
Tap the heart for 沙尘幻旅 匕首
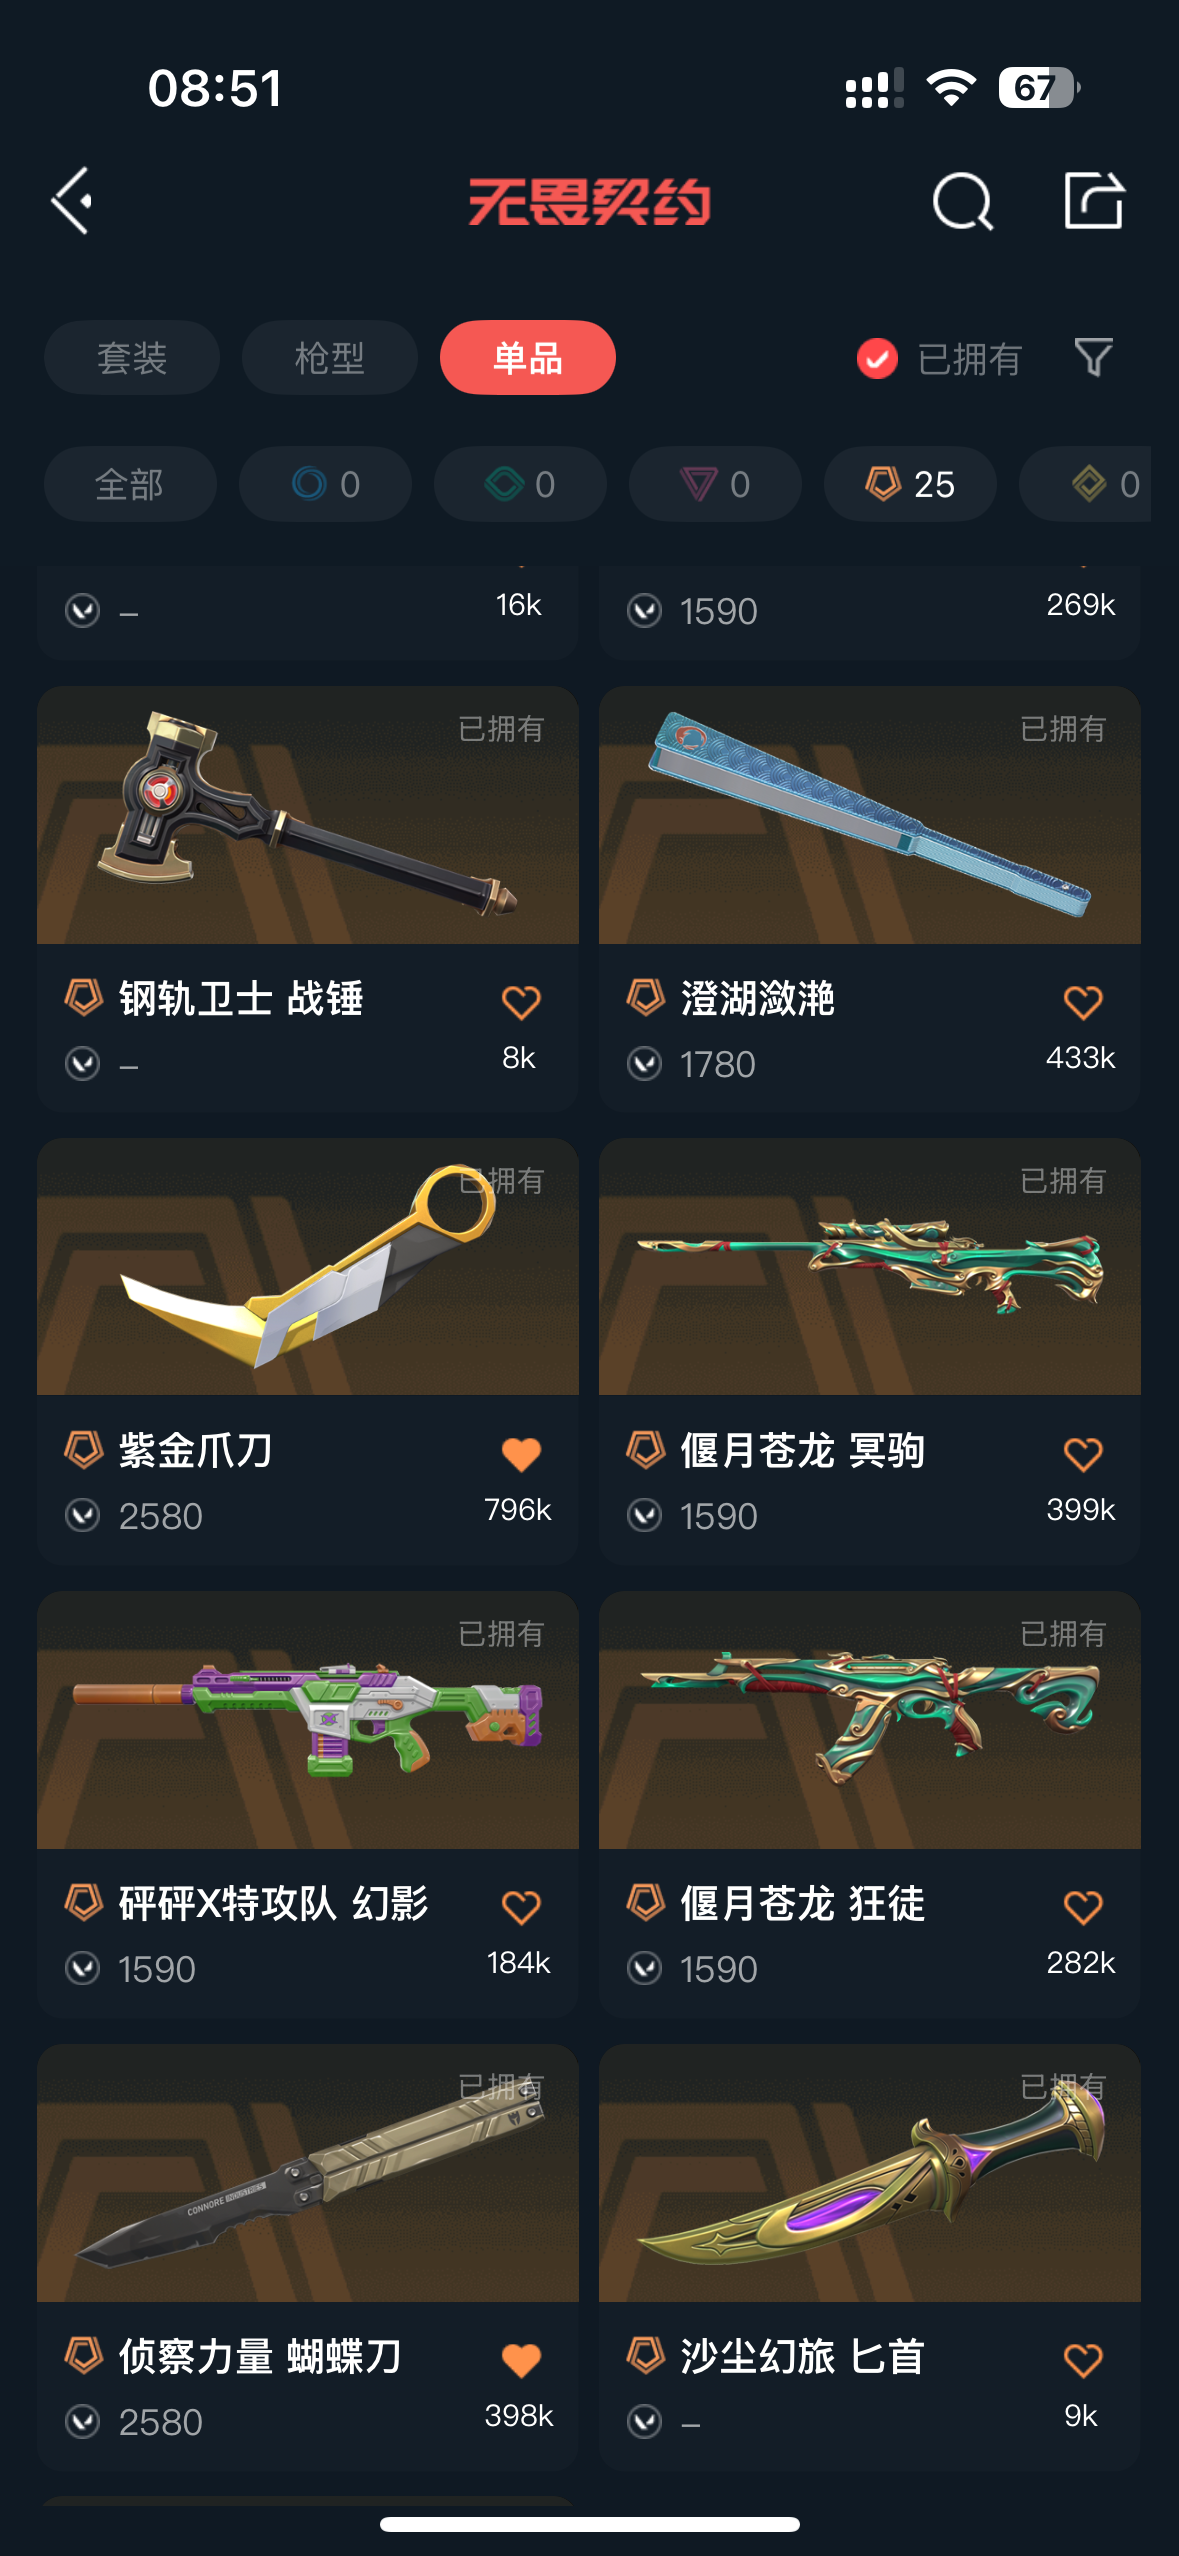click(x=1083, y=2360)
